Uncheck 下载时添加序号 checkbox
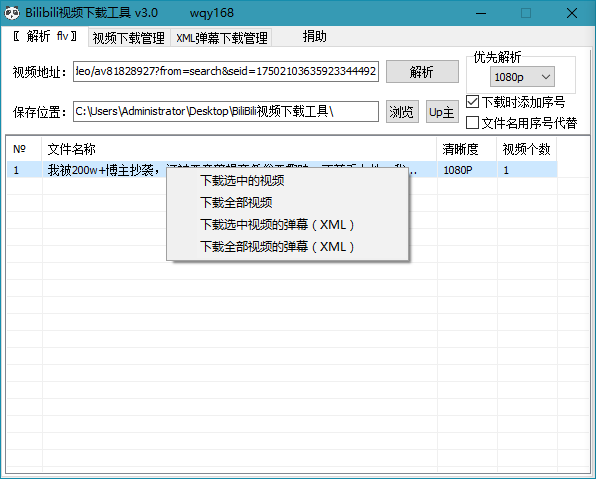Viewport: 596px width, 479px height. (x=472, y=102)
